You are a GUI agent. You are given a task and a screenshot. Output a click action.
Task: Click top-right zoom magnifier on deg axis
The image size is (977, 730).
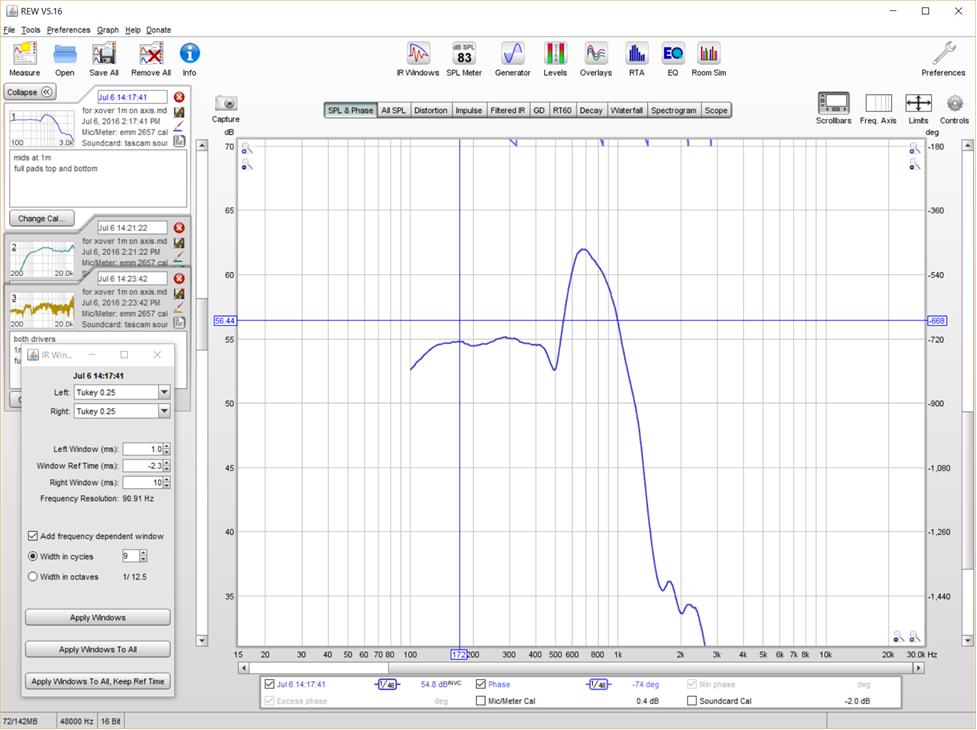(914, 148)
